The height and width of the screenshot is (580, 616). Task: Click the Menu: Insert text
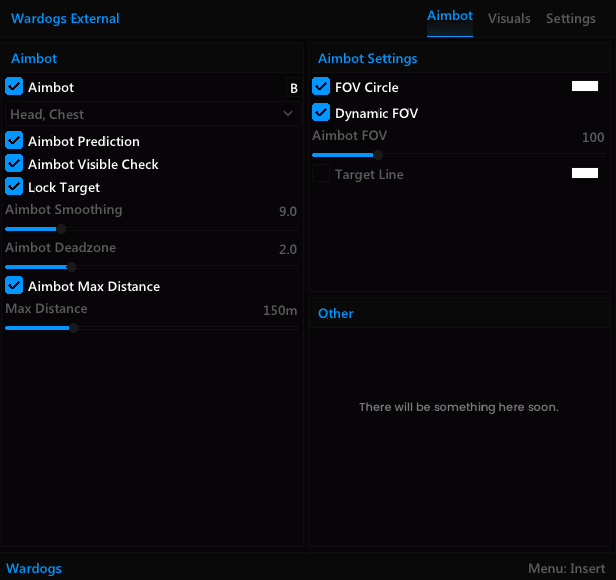tap(566, 568)
